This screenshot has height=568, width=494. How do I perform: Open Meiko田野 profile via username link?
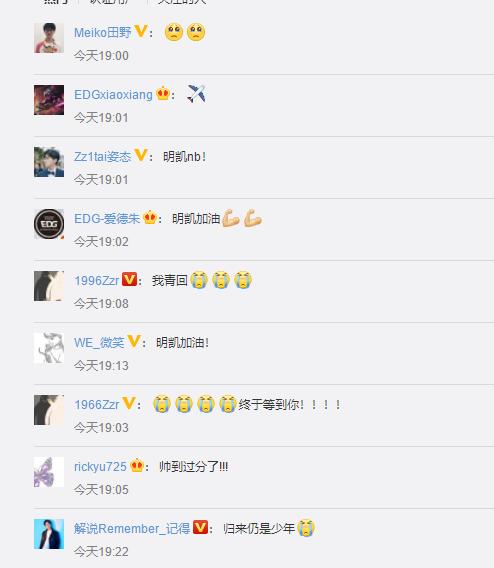(x=103, y=32)
